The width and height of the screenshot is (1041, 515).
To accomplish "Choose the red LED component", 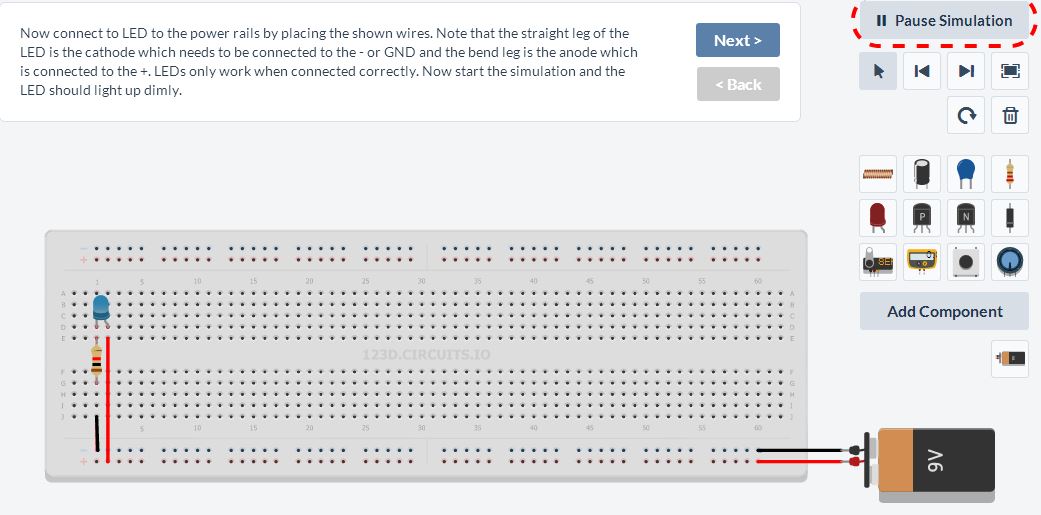I will tap(878, 218).
